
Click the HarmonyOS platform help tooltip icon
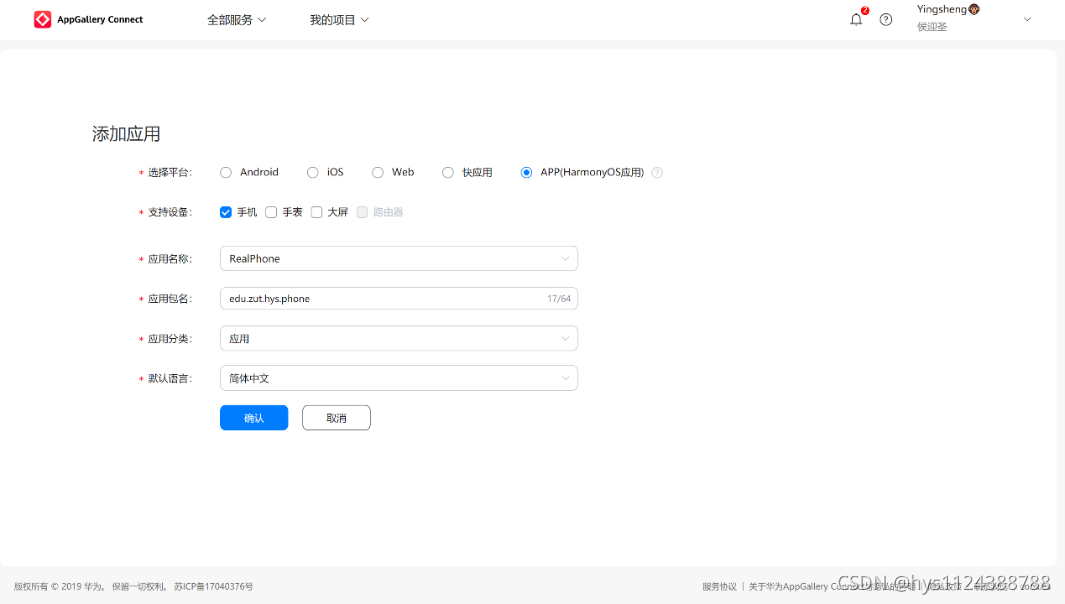point(656,172)
